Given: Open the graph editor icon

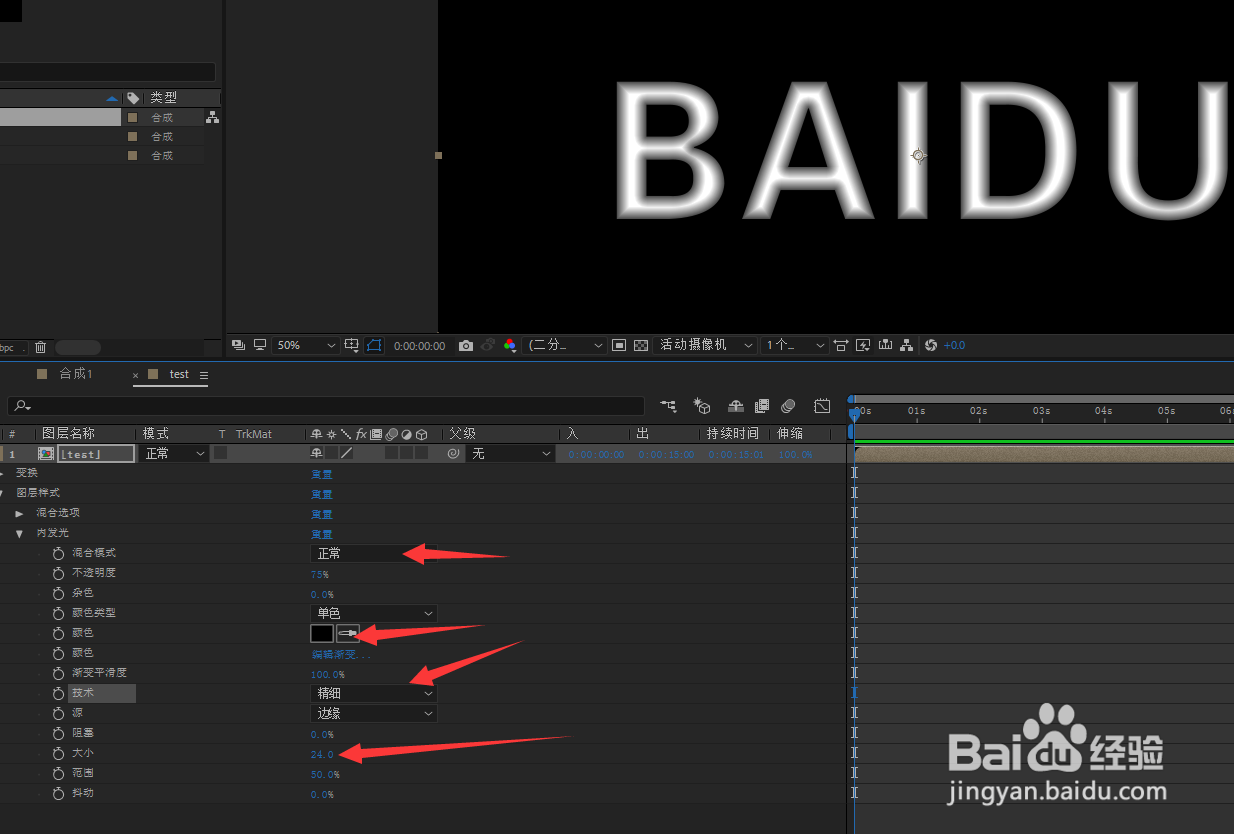Looking at the screenshot, I should point(822,406).
